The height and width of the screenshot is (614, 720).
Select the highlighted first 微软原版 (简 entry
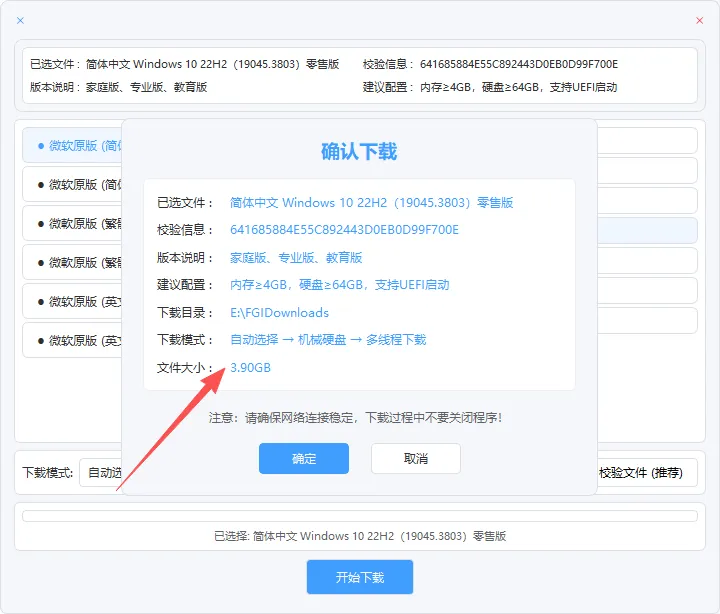point(73,145)
